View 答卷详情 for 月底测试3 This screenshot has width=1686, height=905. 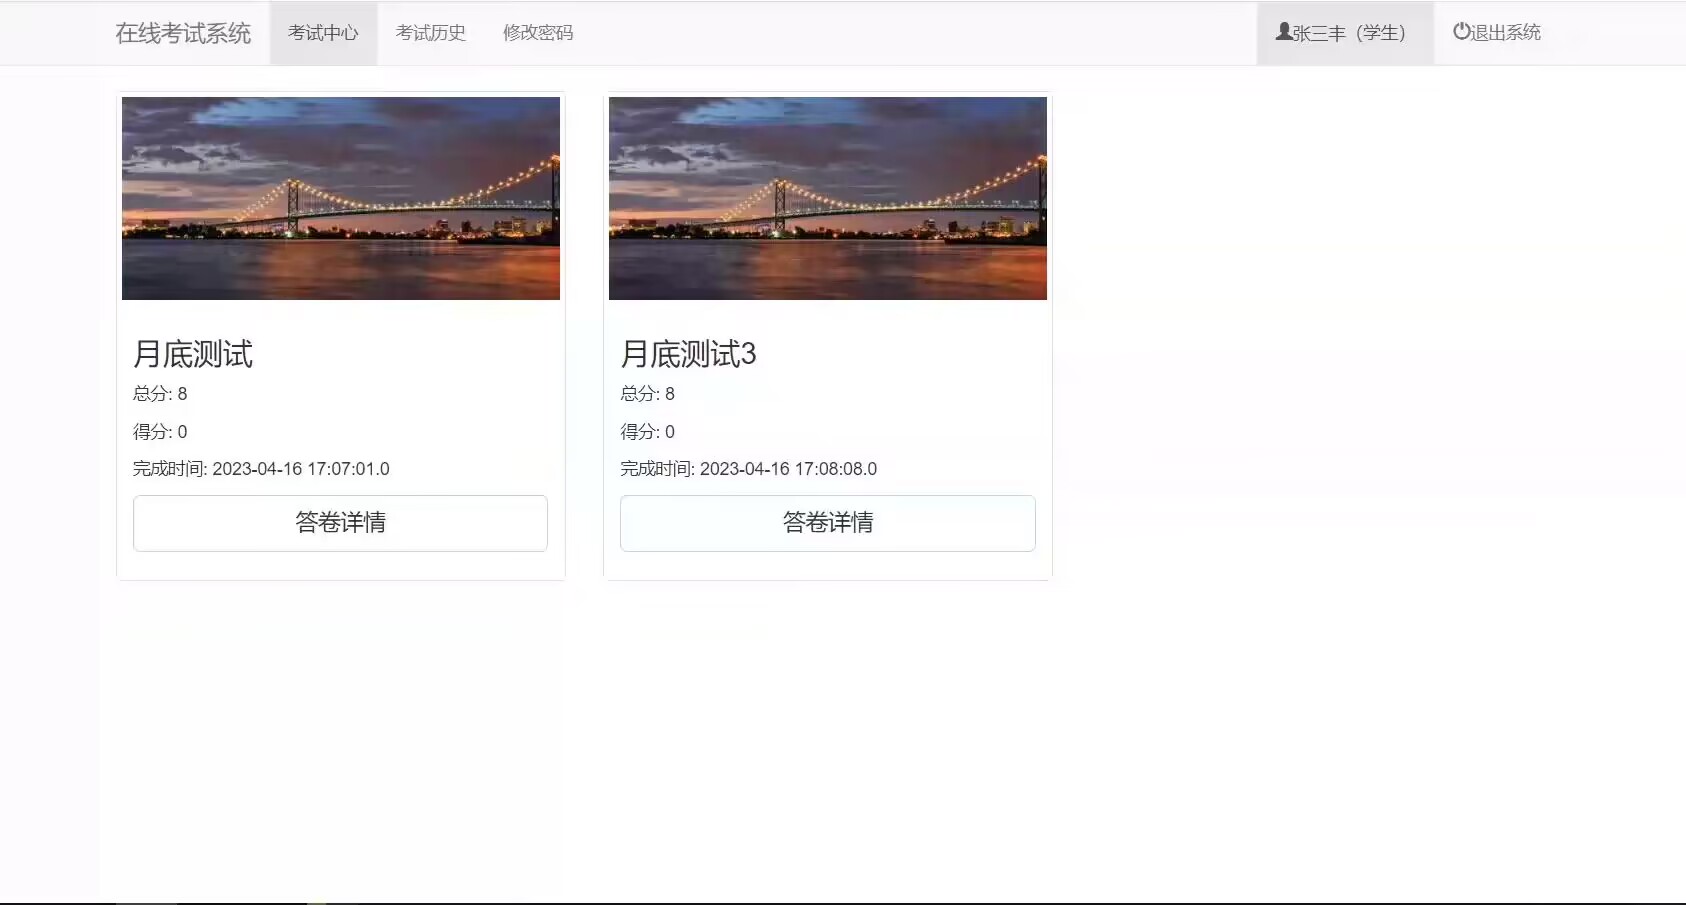828,523
